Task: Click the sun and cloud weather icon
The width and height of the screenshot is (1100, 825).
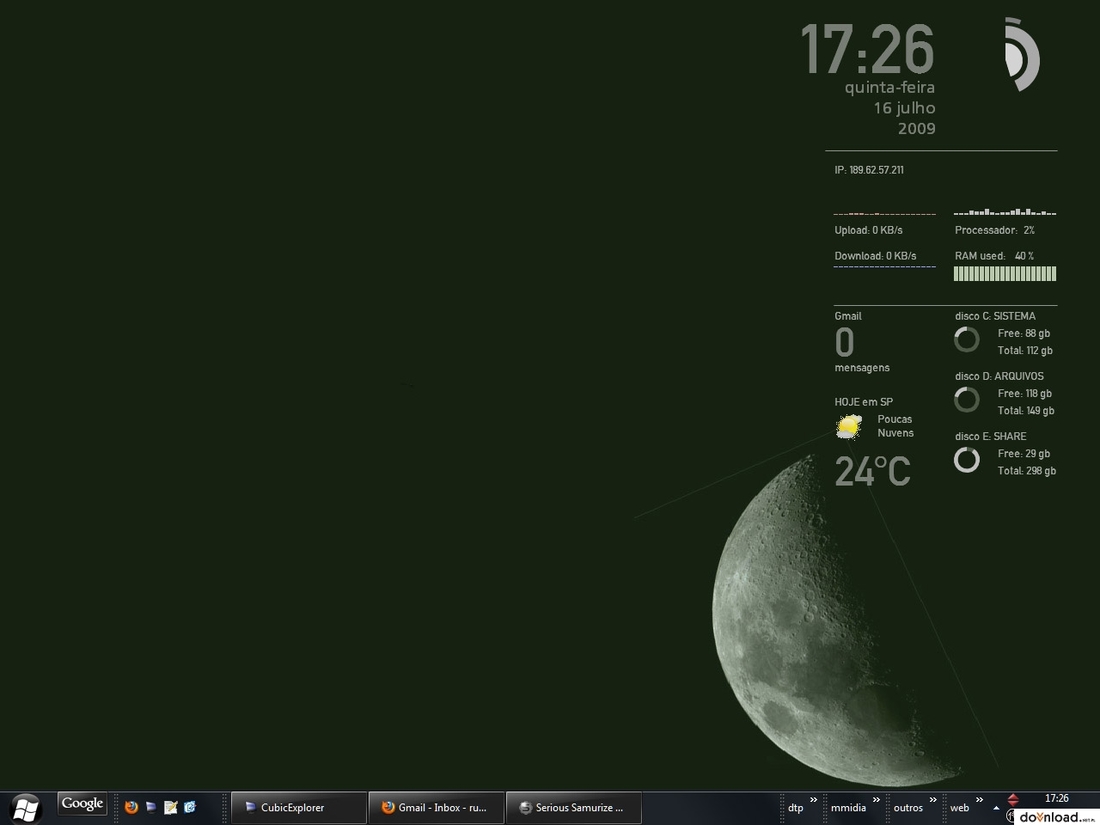Action: 850,426
